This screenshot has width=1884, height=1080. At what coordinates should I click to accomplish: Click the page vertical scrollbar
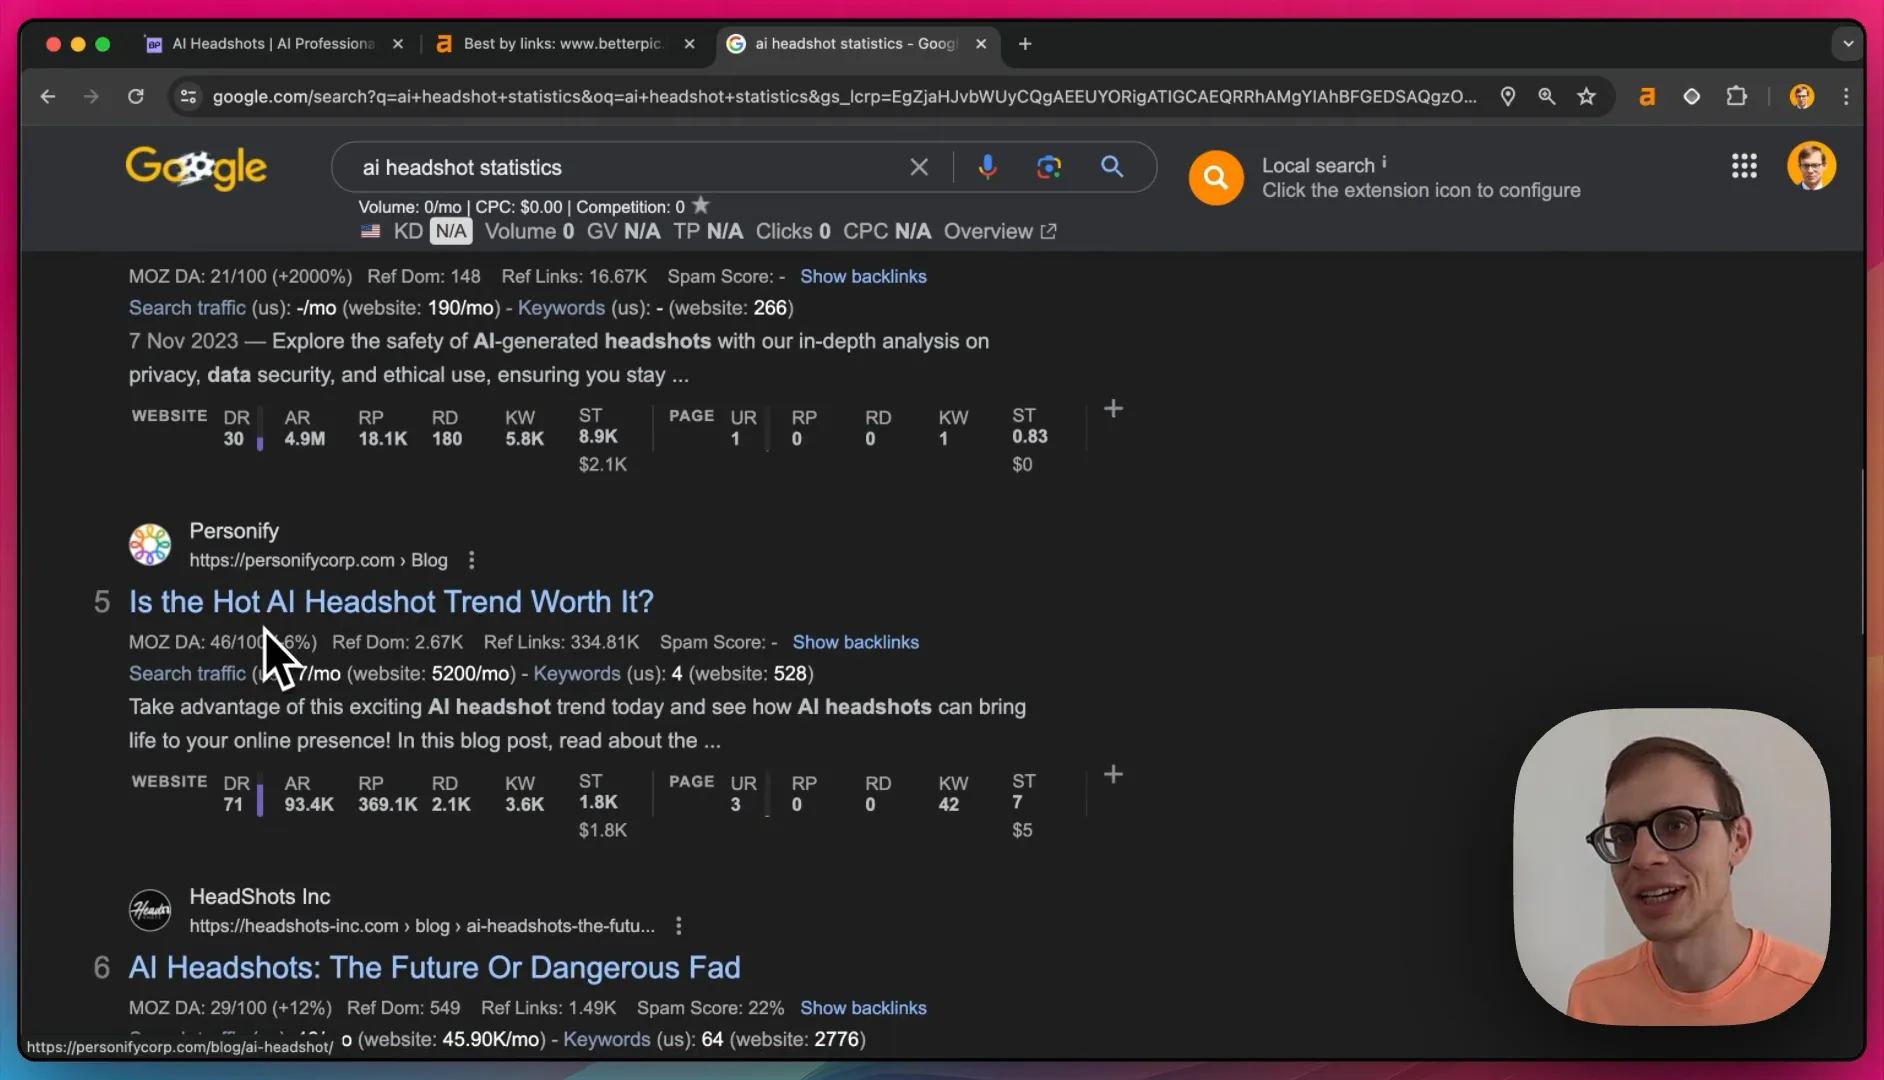pos(1862,552)
